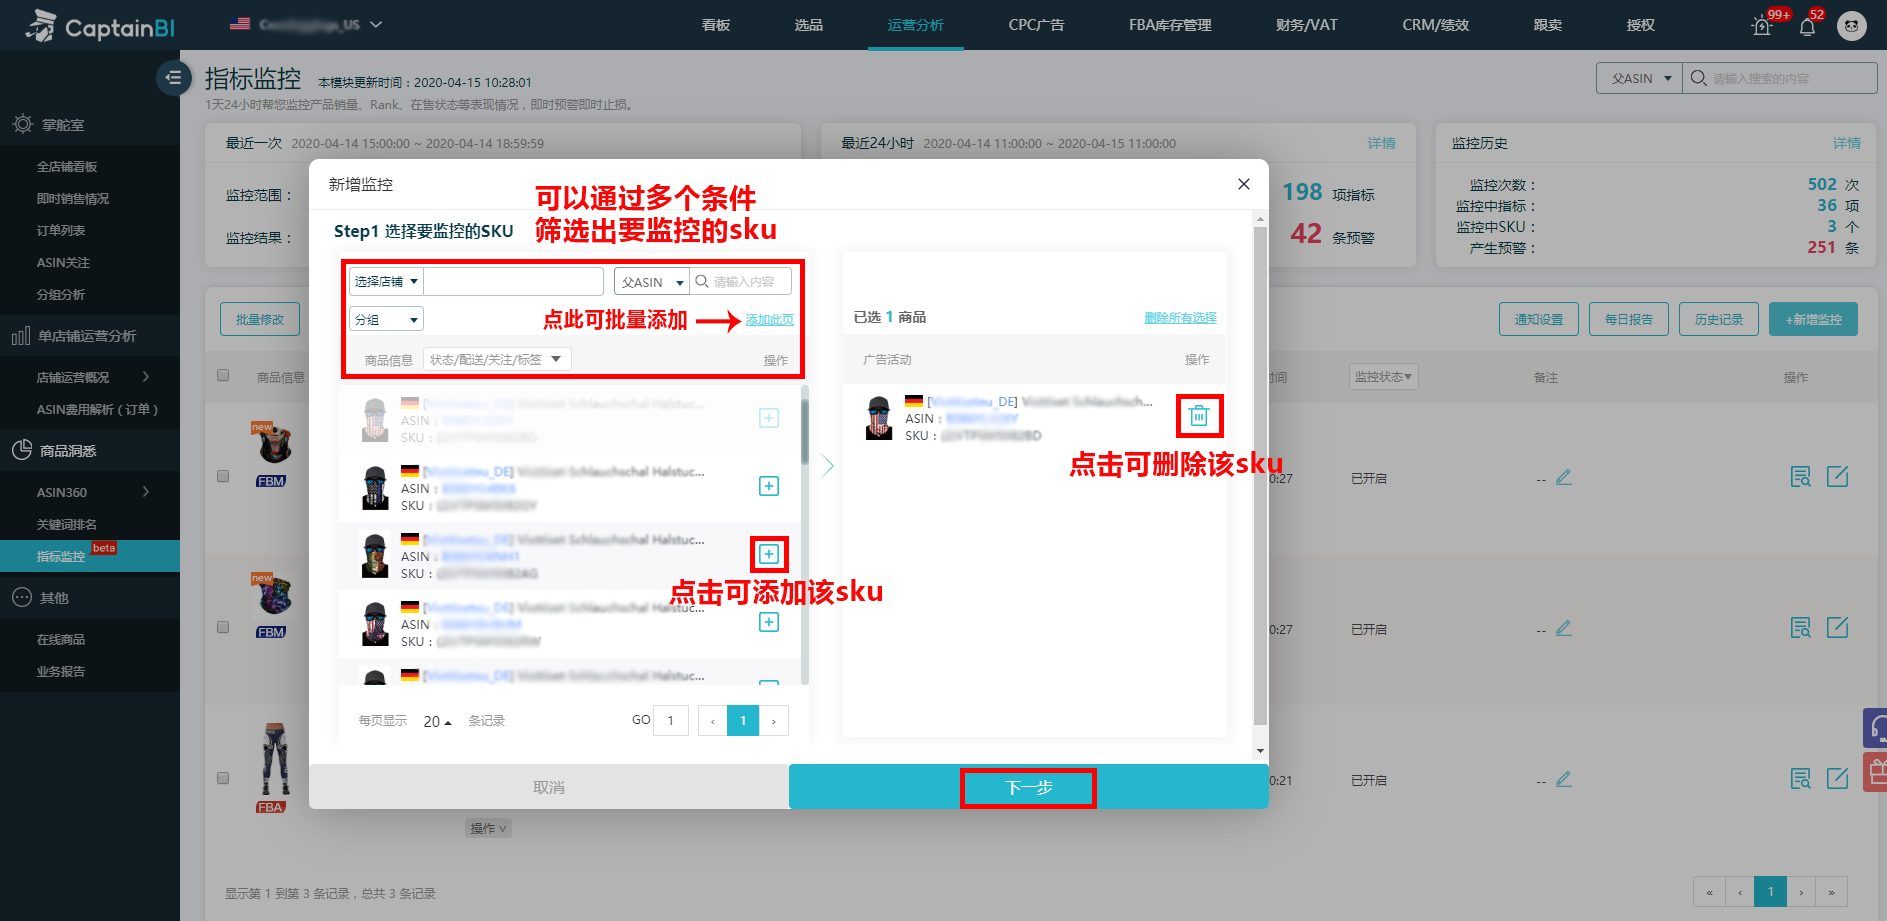Open the 选择店铺 dropdown in dialog
The image size is (1887, 921).
click(386, 281)
